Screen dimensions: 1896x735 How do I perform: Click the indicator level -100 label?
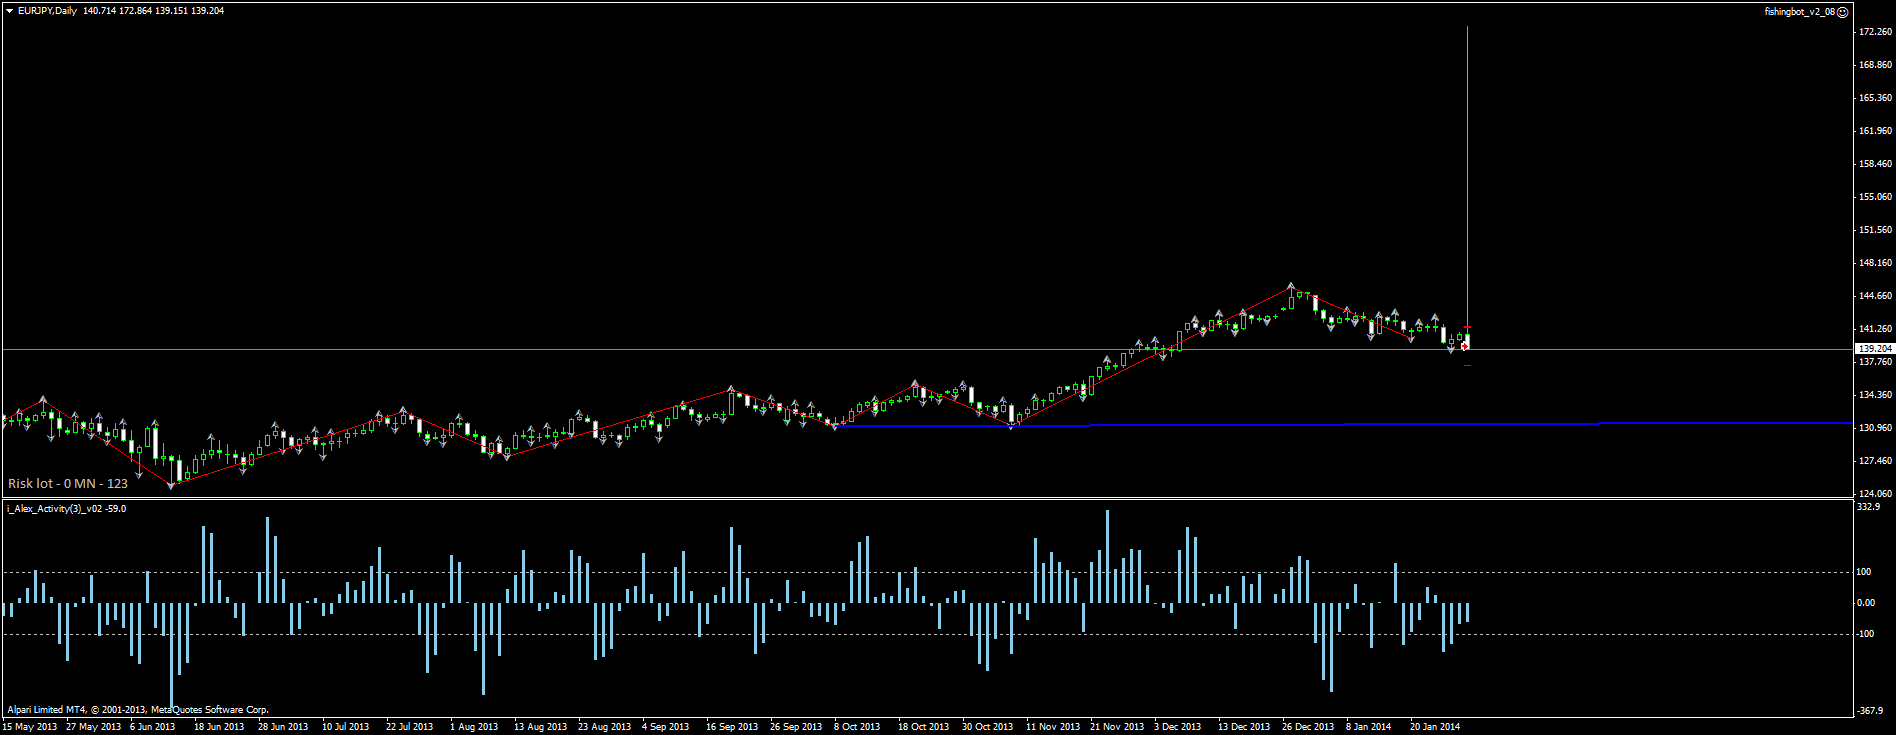click(x=1865, y=634)
